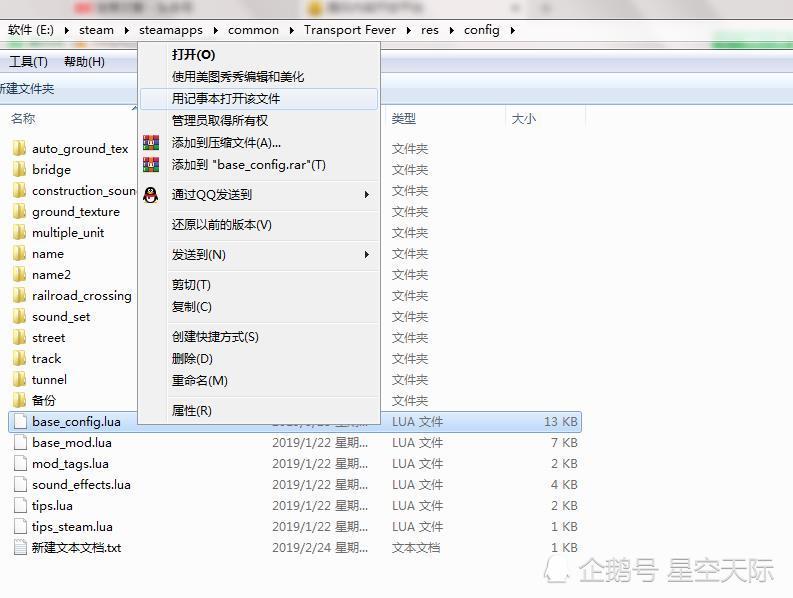Open breadcrumb arrow after 软件 (E:)
Screen dimensions: 793x598
[67, 30]
